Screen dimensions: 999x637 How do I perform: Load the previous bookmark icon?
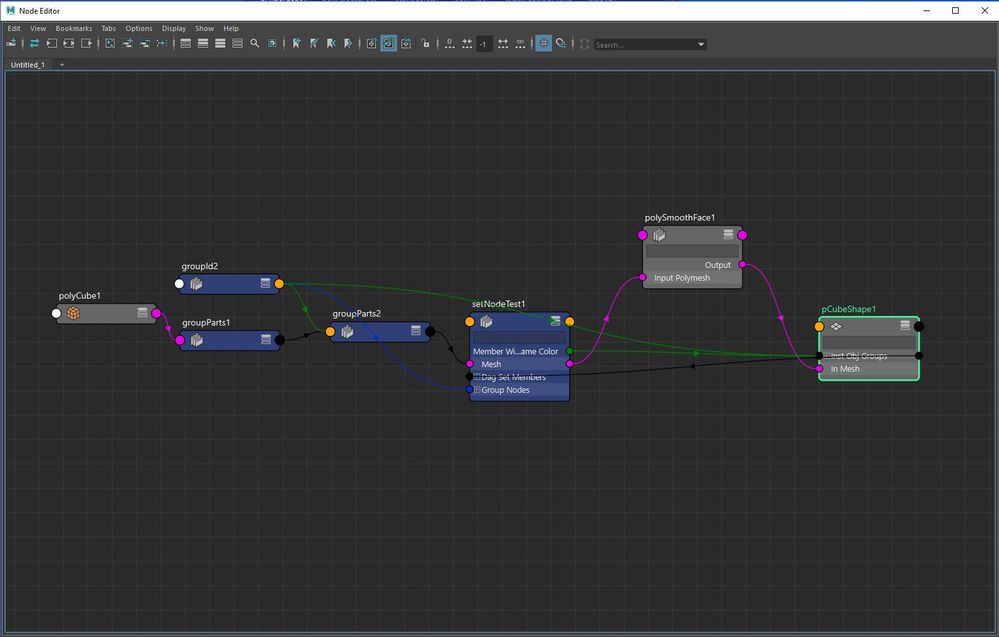331,43
